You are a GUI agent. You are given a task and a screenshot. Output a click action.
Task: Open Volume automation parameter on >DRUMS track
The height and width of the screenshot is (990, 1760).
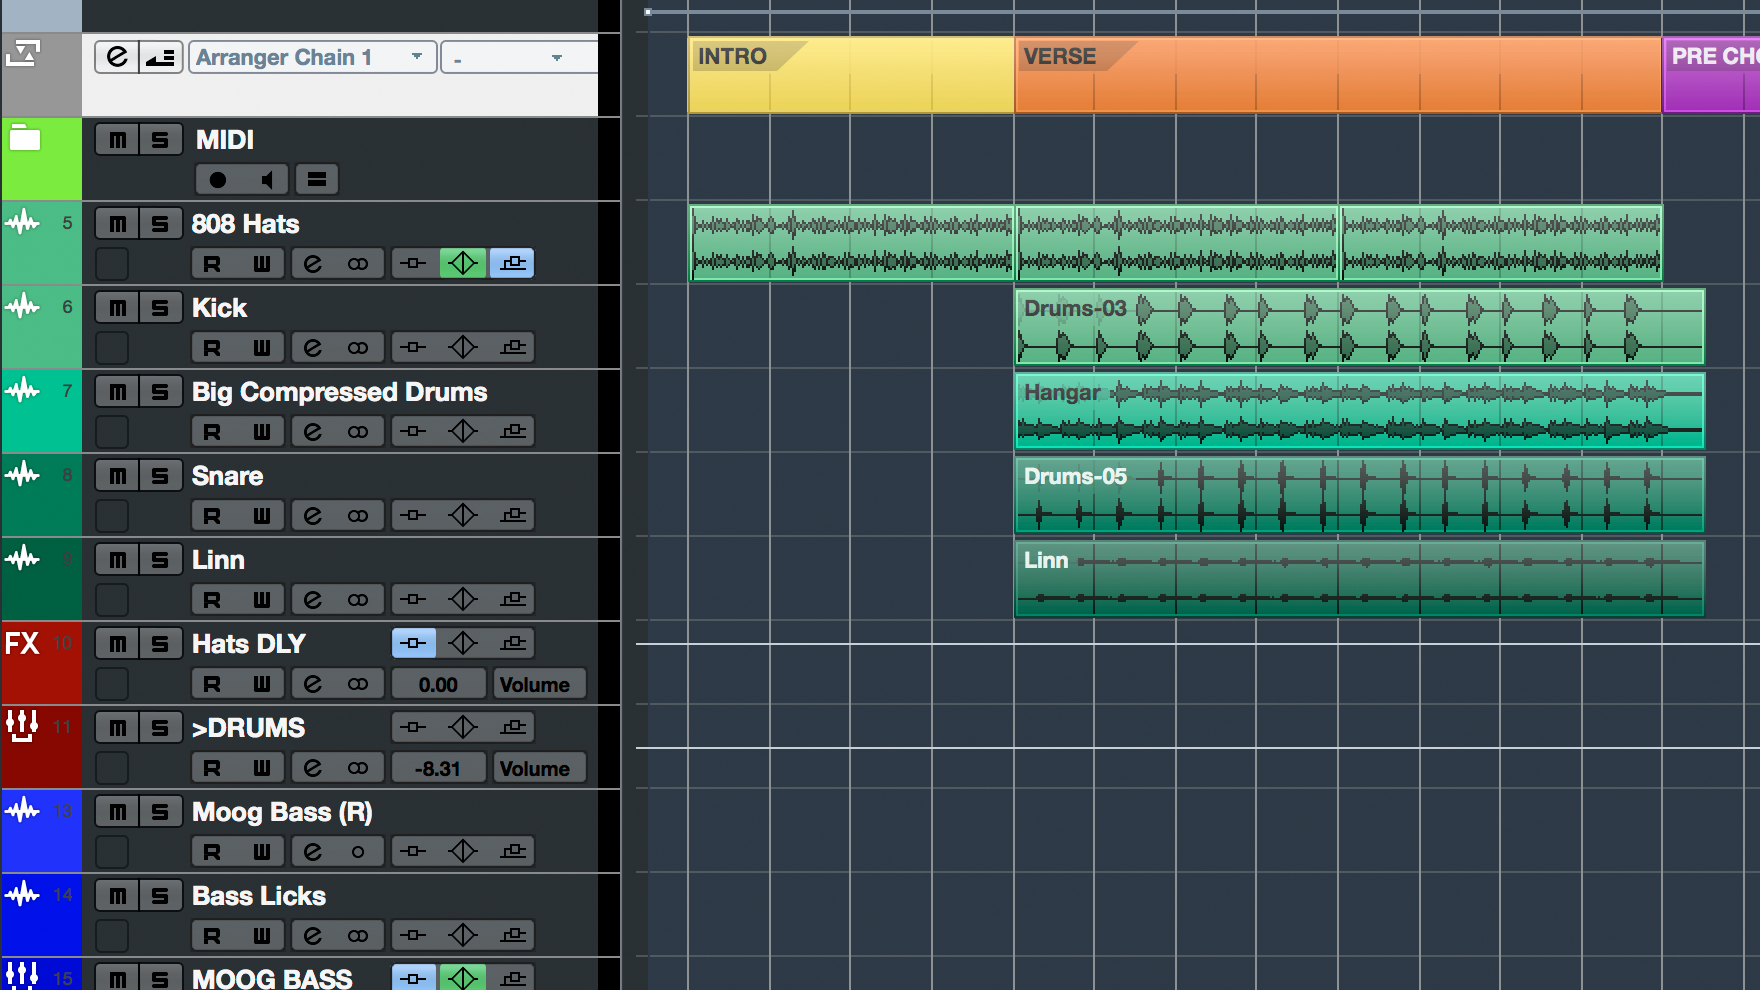click(x=535, y=768)
